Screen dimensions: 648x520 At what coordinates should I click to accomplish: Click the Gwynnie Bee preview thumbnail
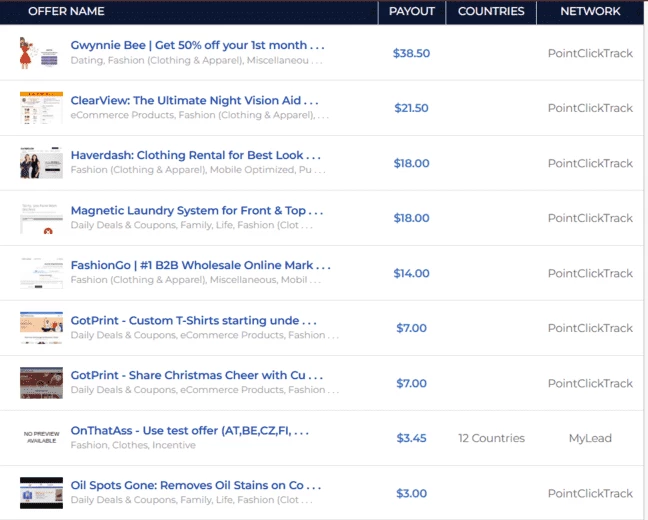click(x=41, y=52)
